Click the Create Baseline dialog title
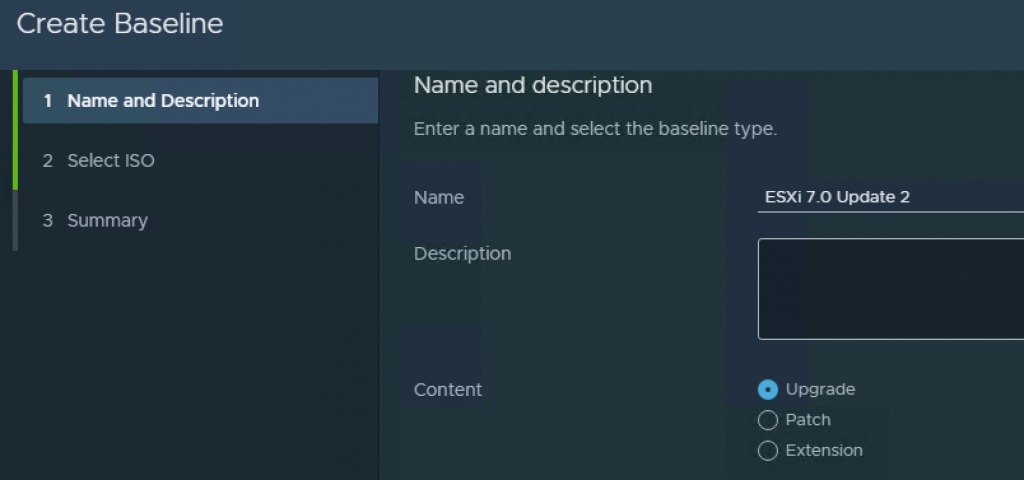Viewport: 1024px width, 480px height. pos(120,24)
